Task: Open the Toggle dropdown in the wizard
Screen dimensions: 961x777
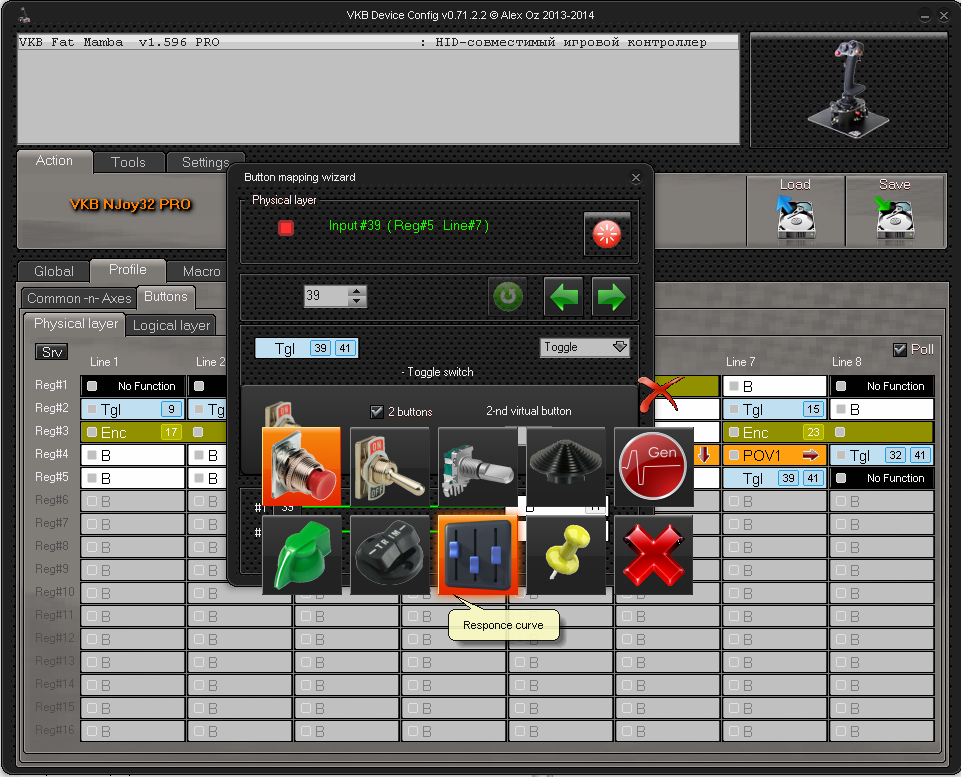Action: point(585,347)
